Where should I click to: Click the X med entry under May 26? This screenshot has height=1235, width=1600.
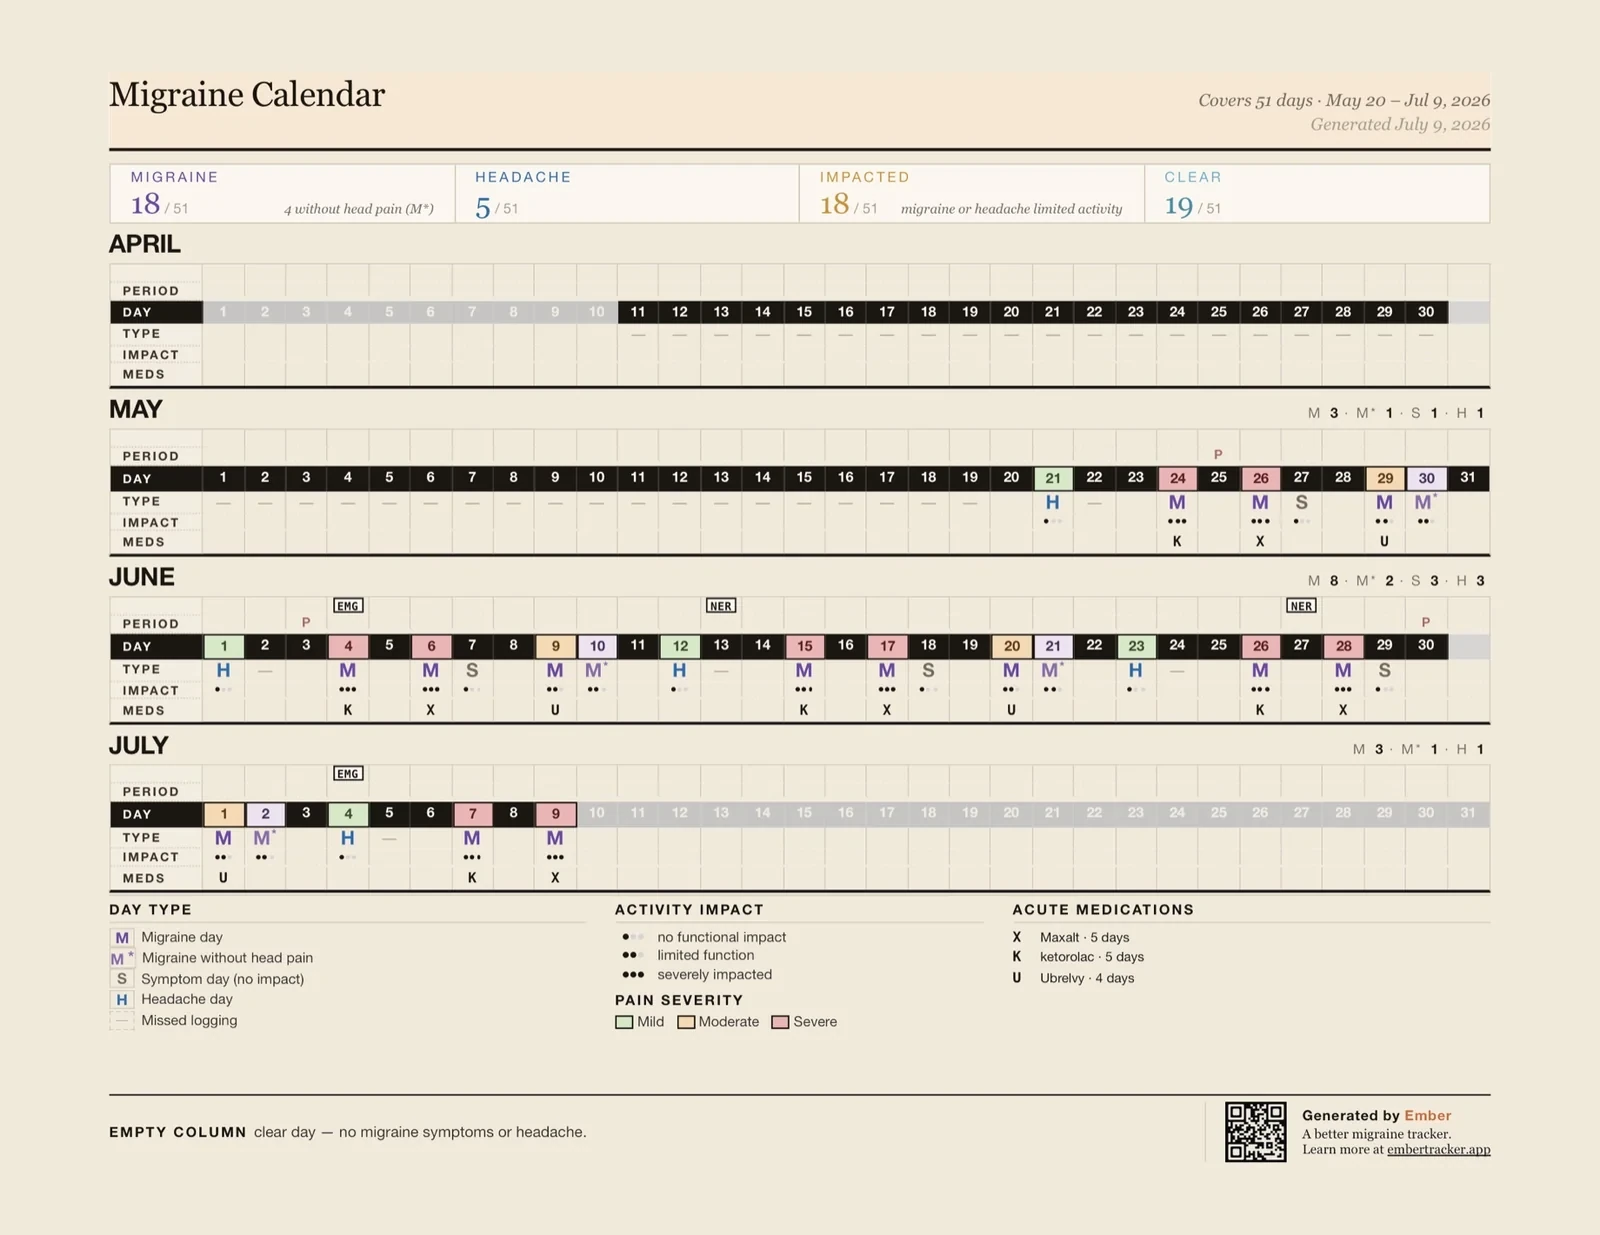[1260, 541]
